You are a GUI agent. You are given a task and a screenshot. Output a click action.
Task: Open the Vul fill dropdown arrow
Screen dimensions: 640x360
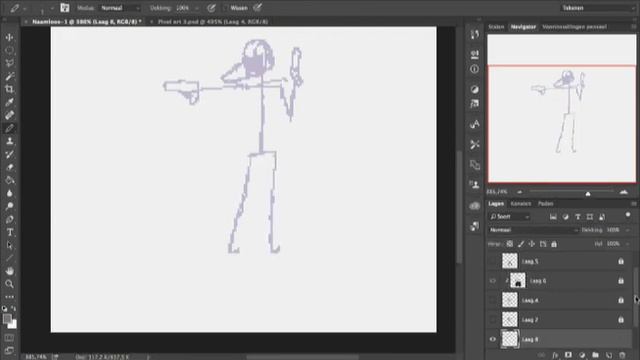[628, 244]
